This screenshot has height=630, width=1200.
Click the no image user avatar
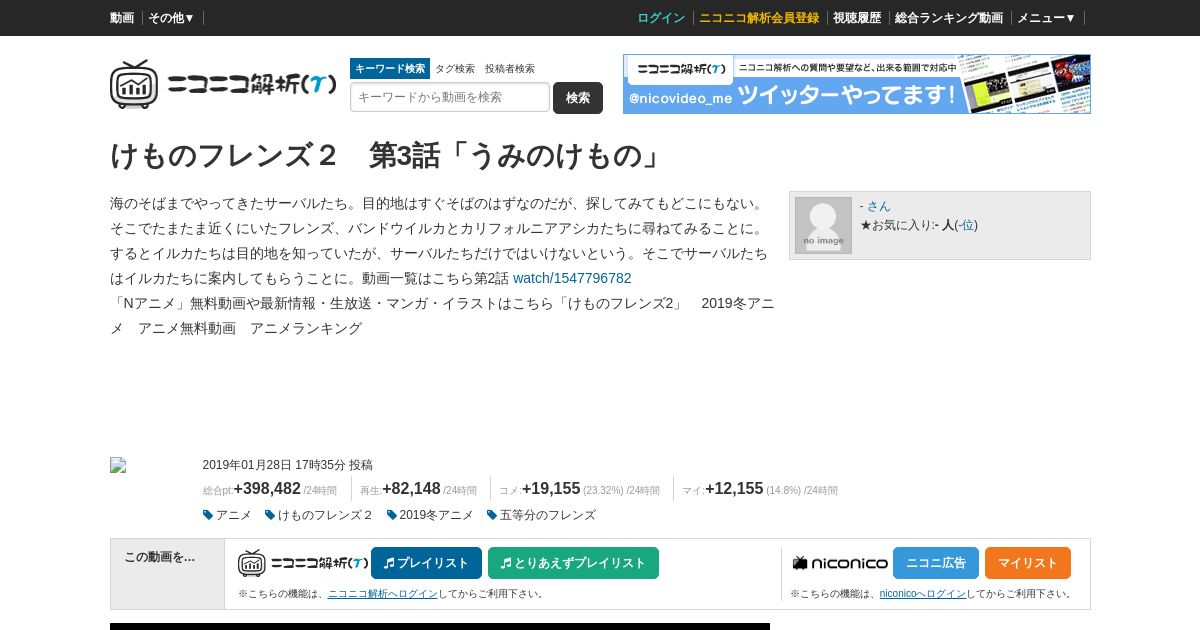click(x=823, y=225)
